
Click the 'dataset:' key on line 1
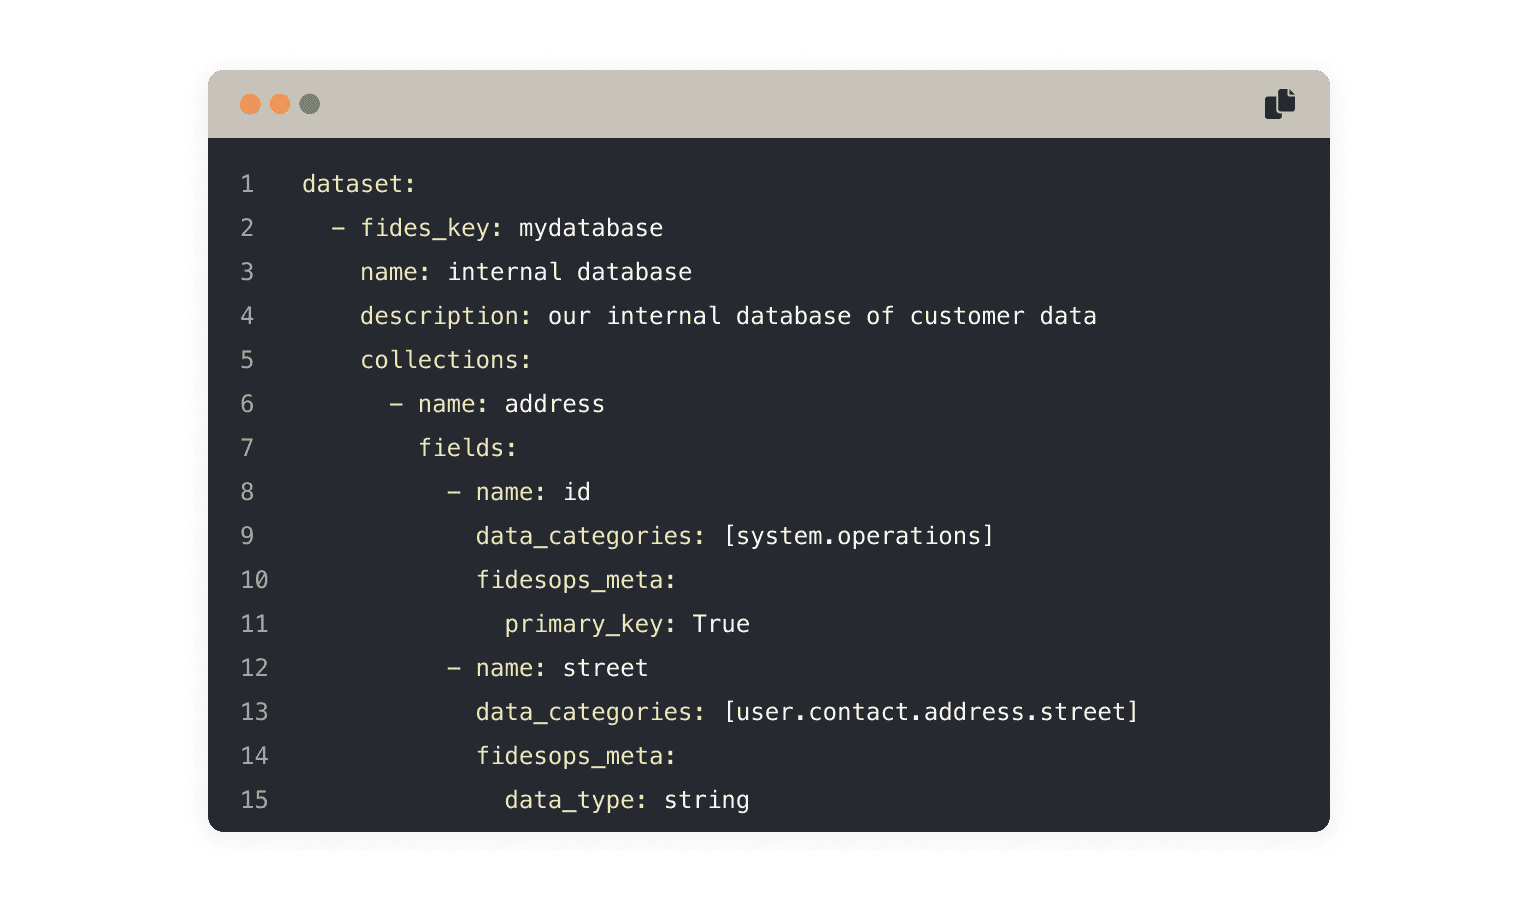pos(359,184)
